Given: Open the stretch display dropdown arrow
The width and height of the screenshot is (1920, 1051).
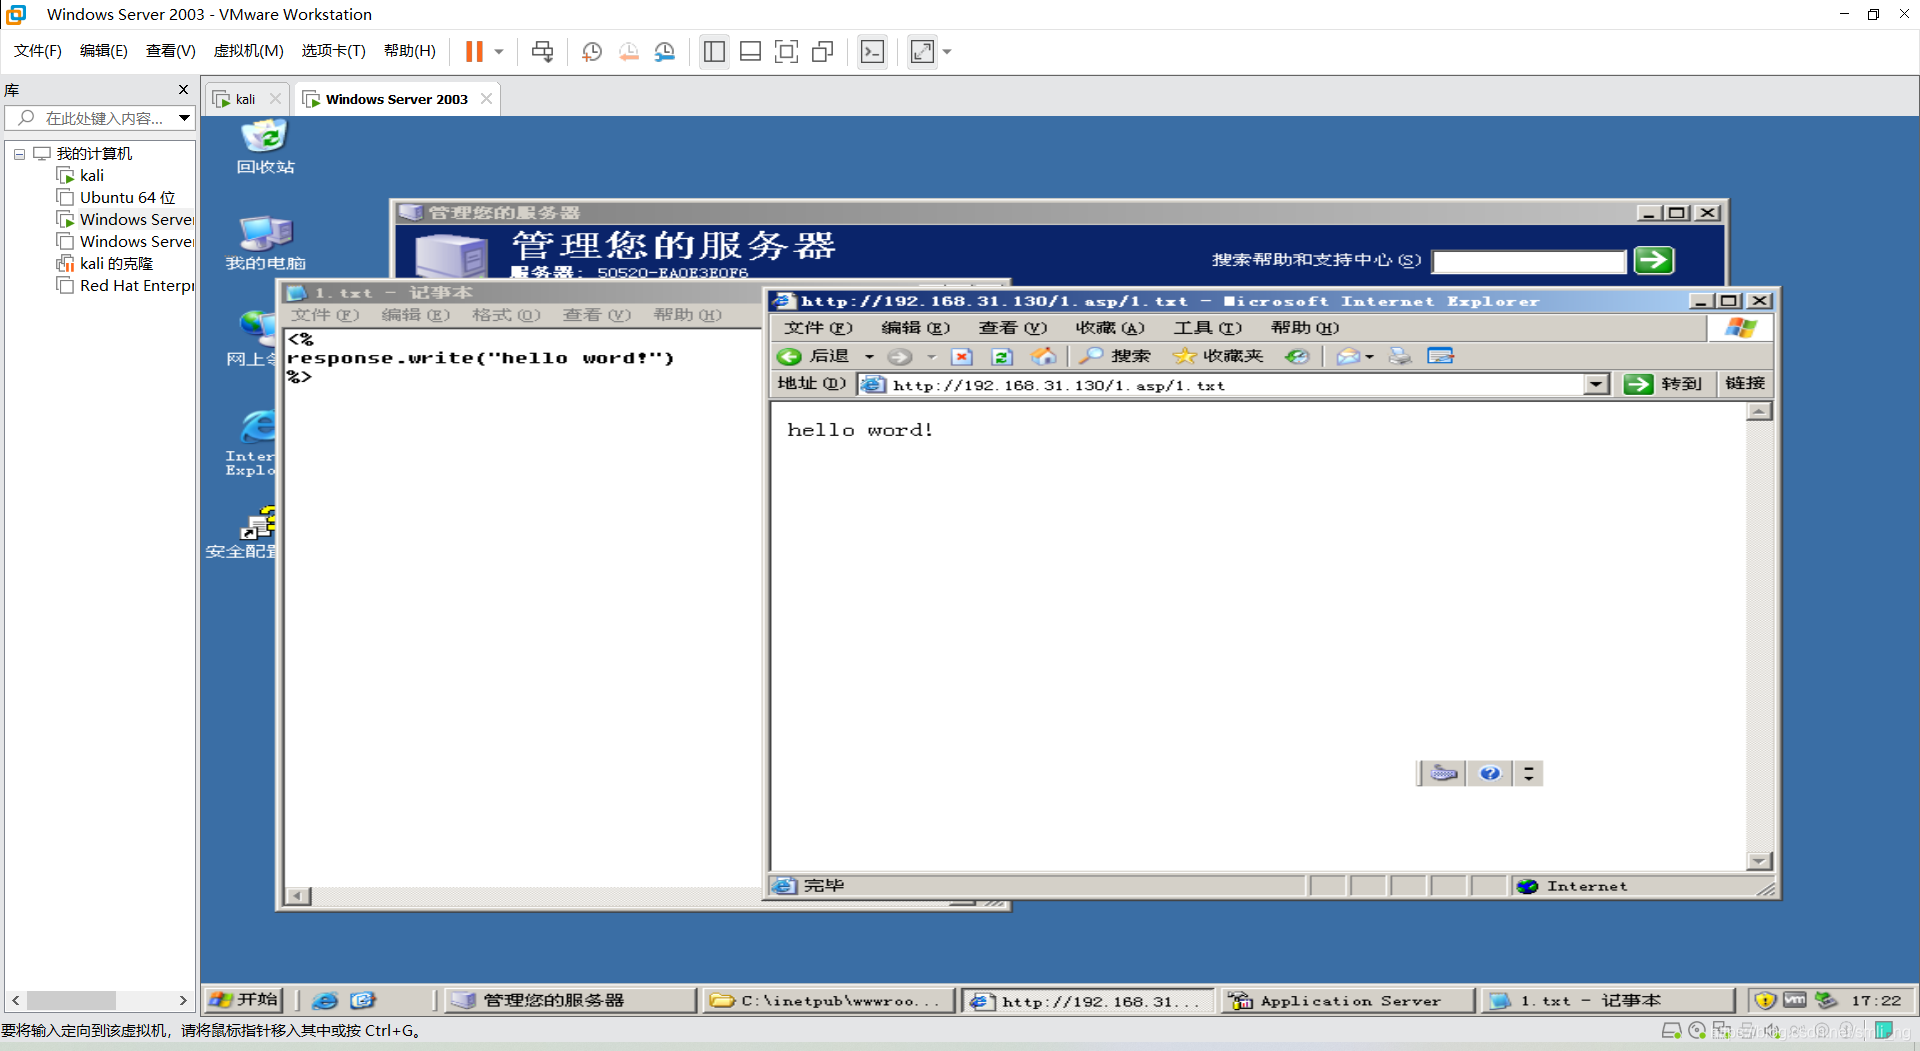Looking at the screenshot, I should point(947,51).
